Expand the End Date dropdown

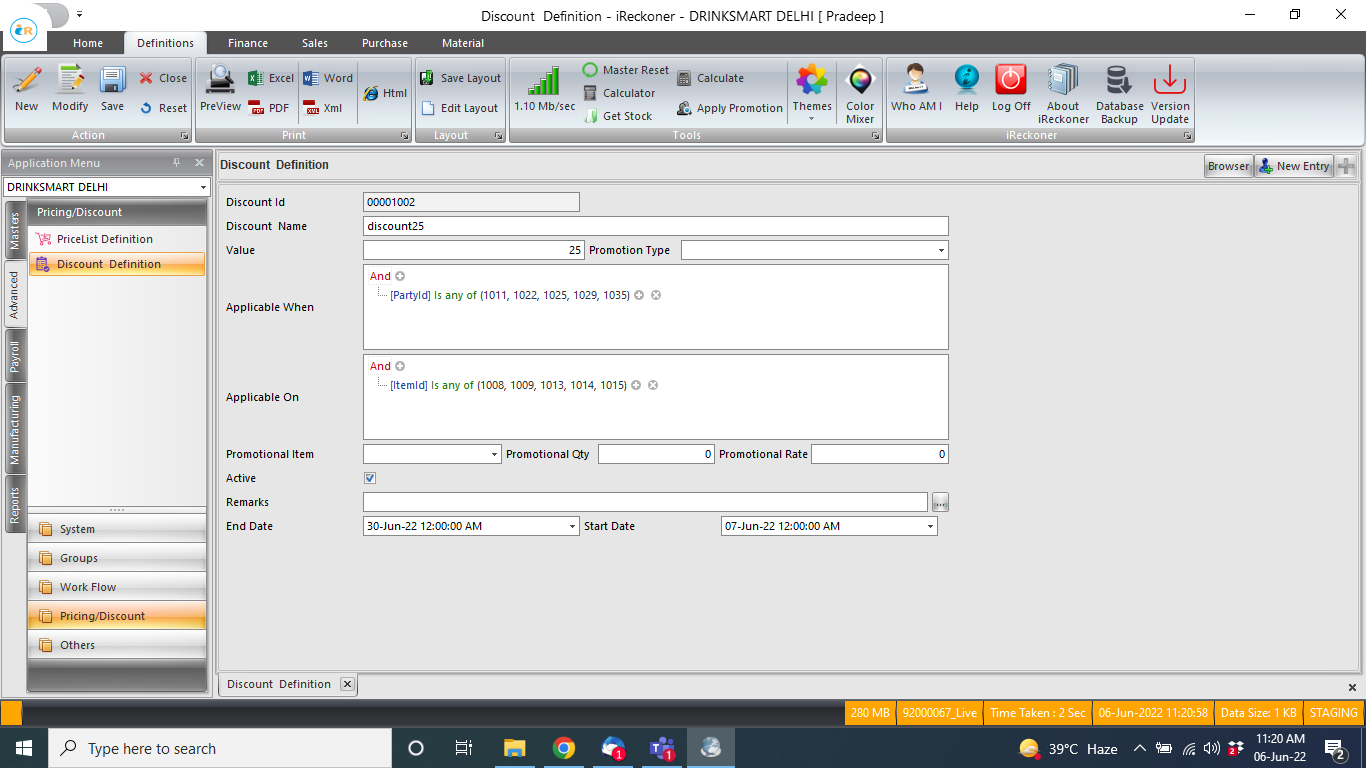tap(572, 526)
